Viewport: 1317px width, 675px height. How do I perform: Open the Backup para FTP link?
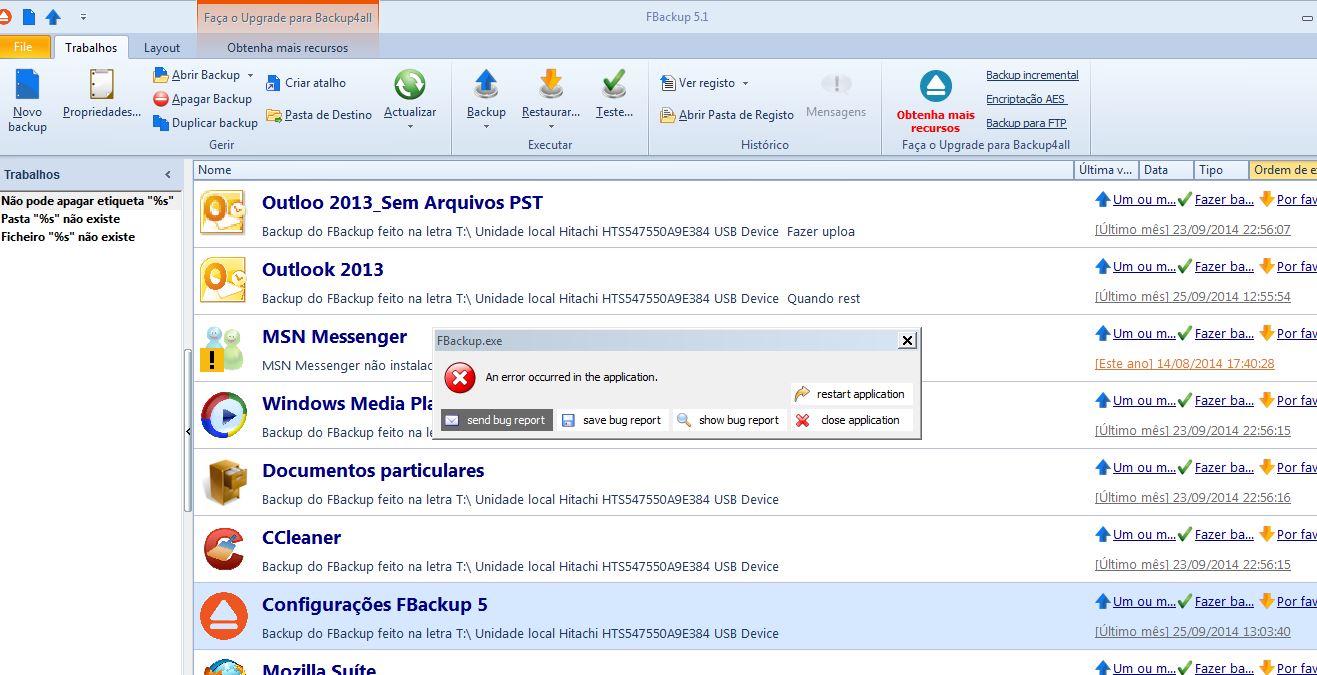(1026, 123)
